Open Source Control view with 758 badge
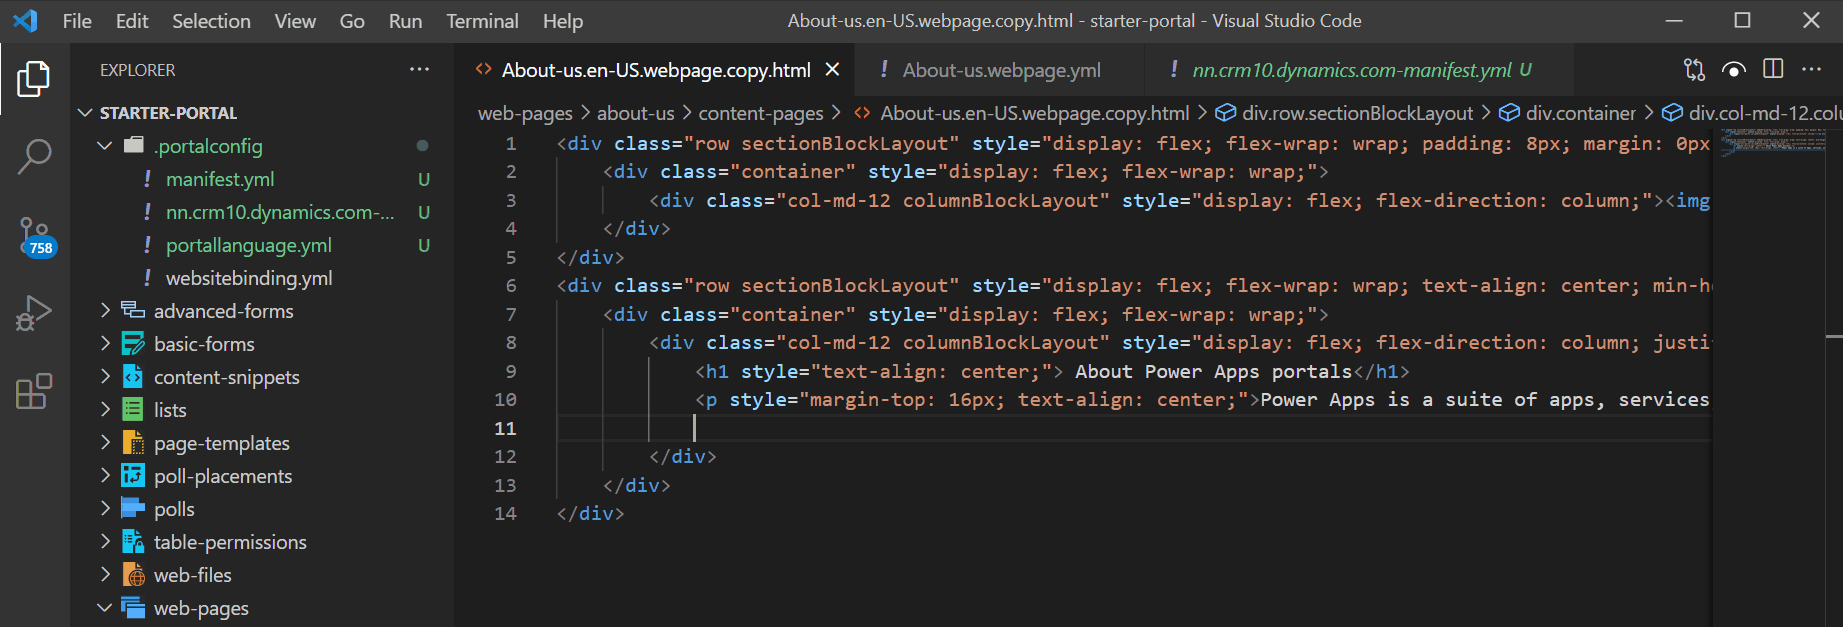 click(x=34, y=236)
